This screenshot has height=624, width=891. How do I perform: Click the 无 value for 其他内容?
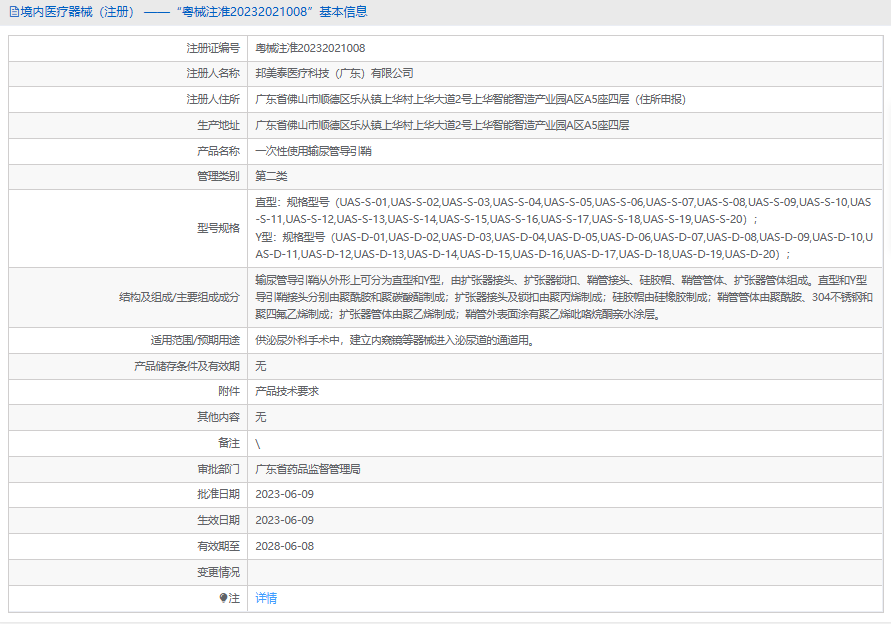[x=261, y=417]
